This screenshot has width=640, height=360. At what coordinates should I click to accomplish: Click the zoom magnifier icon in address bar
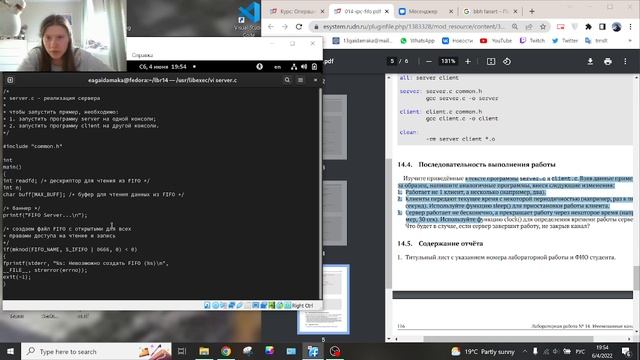(515, 27)
